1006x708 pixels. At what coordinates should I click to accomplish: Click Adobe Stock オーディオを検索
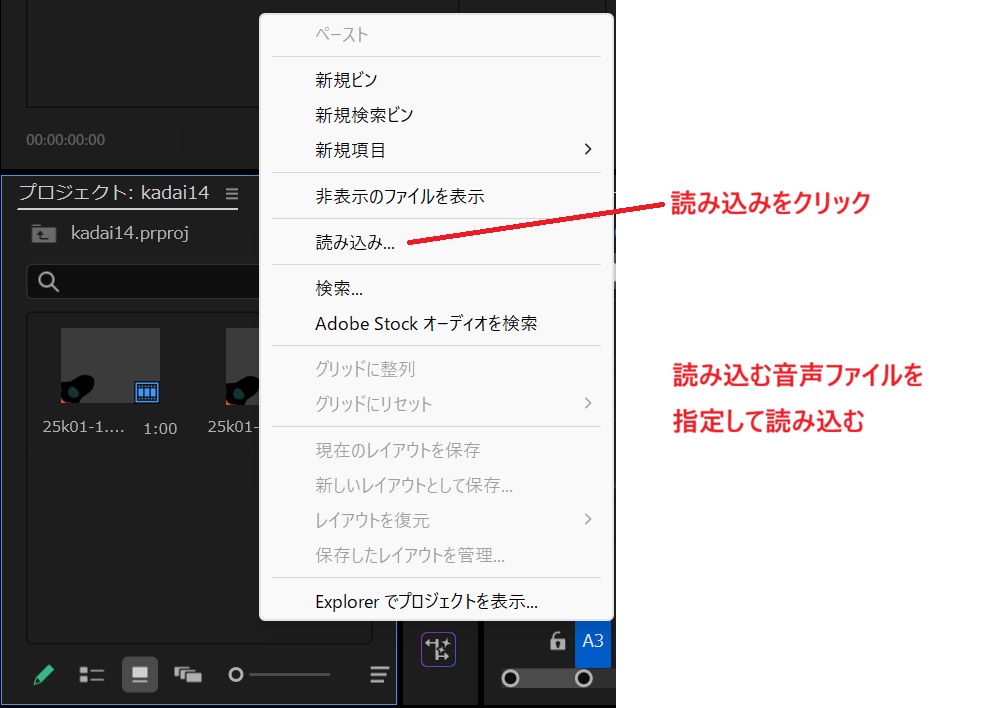point(426,323)
